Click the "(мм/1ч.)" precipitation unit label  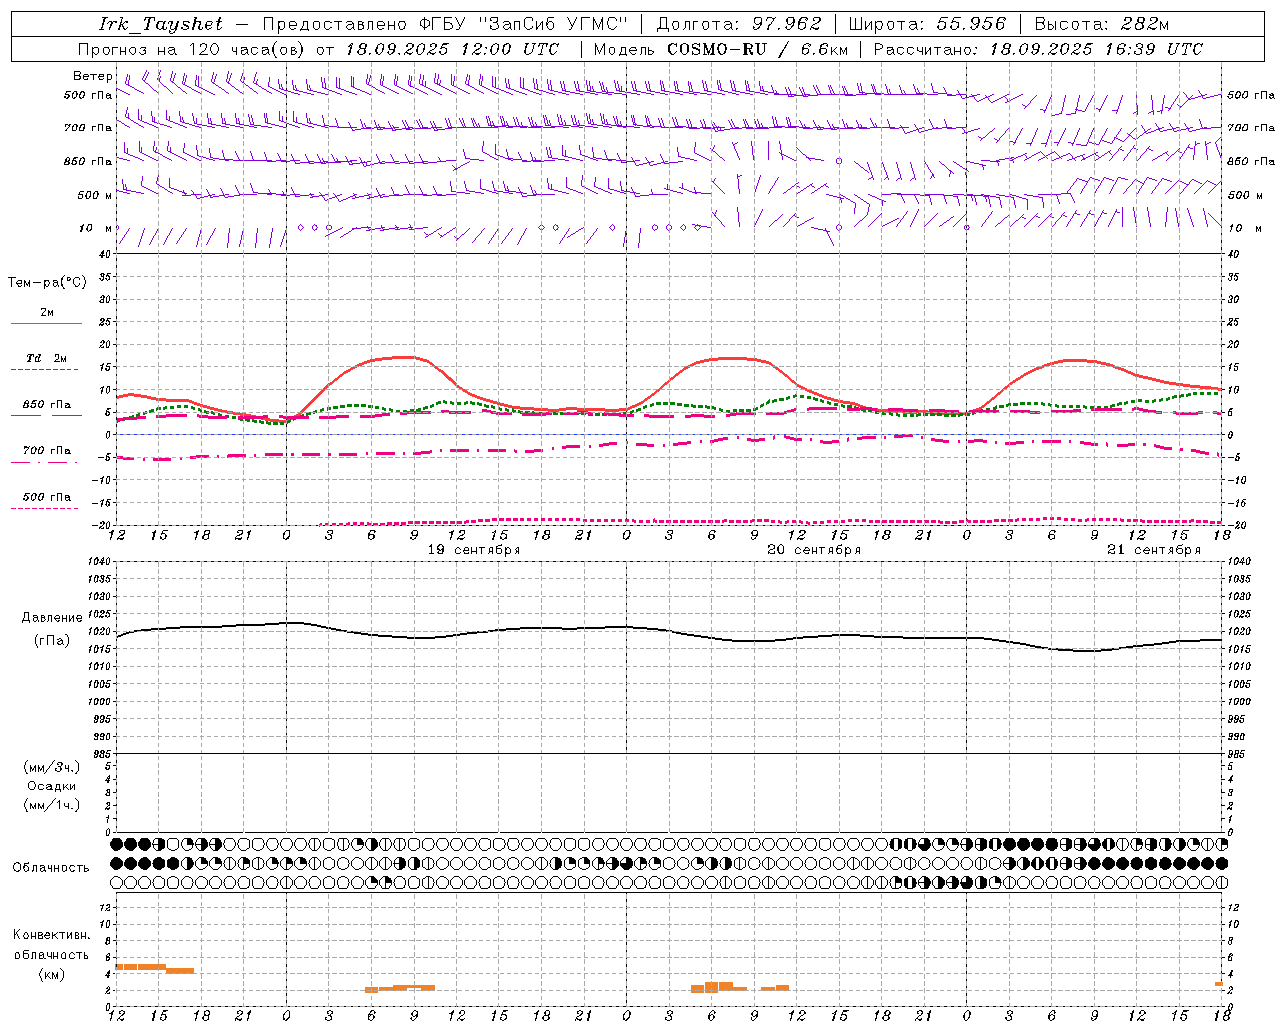52,805
